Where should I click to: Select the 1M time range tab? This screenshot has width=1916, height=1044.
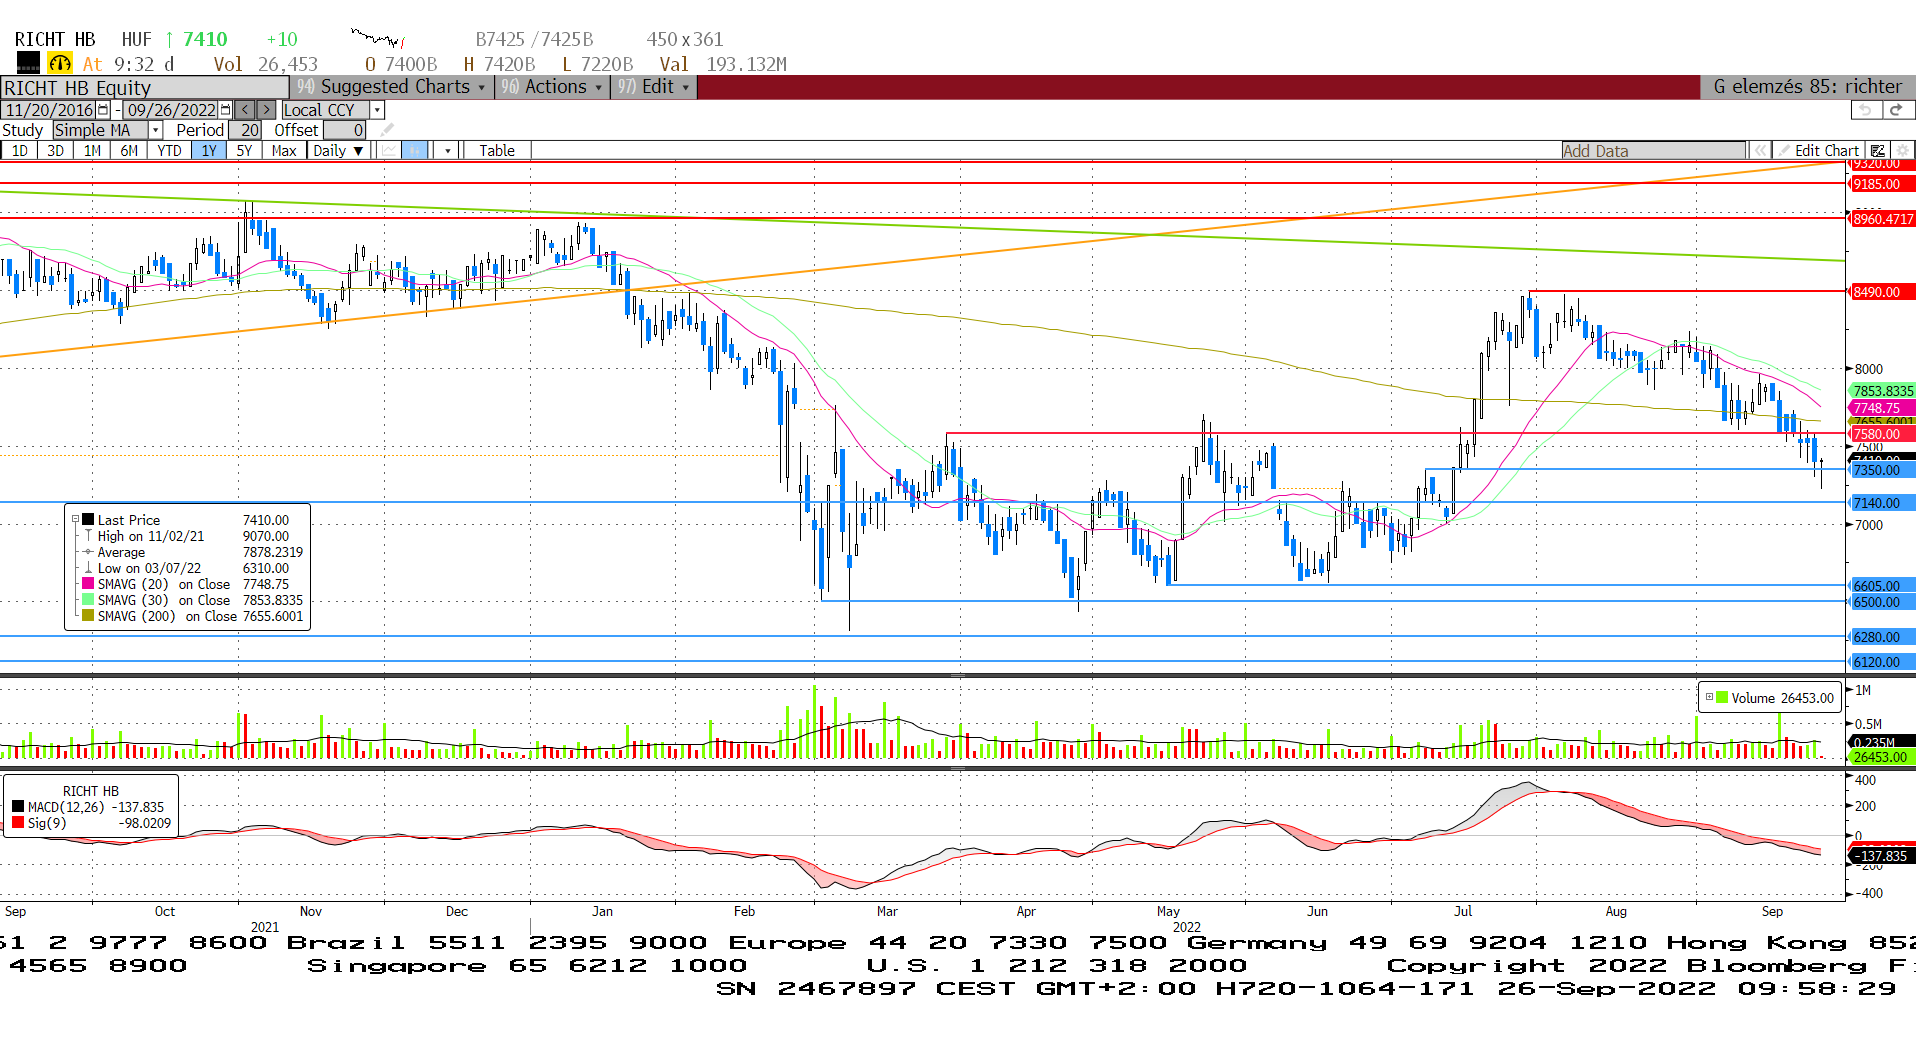[x=92, y=151]
